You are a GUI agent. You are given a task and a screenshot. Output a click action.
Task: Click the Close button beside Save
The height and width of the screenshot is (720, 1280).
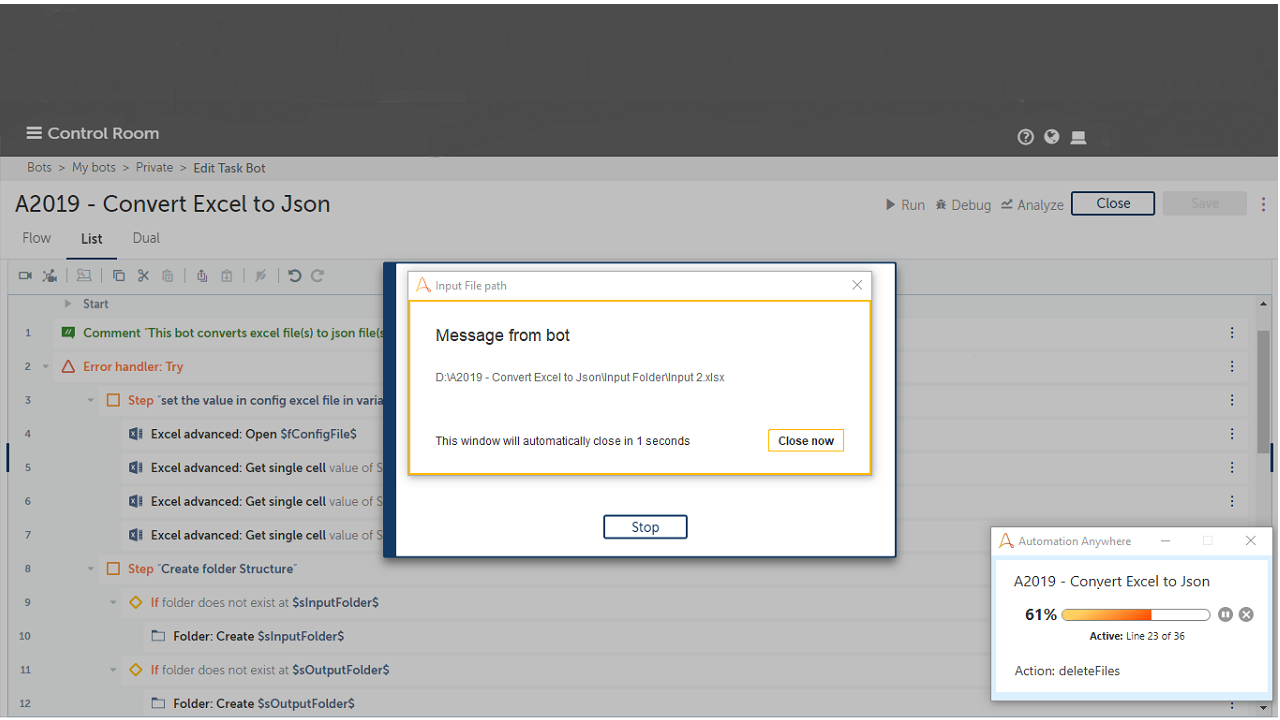click(x=1113, y=203)
